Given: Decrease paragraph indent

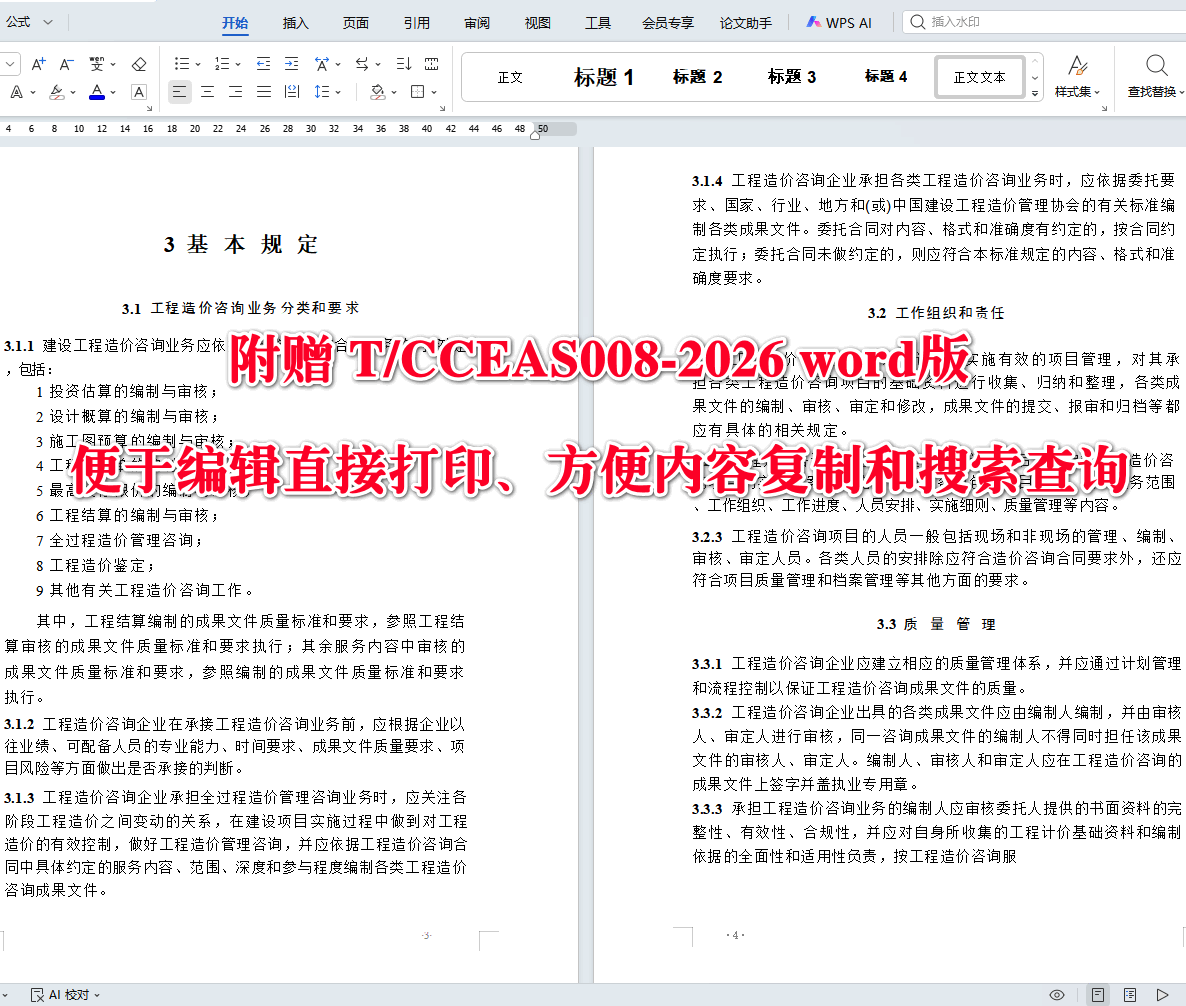Looking at the screenshot, I should click(262, 64).
